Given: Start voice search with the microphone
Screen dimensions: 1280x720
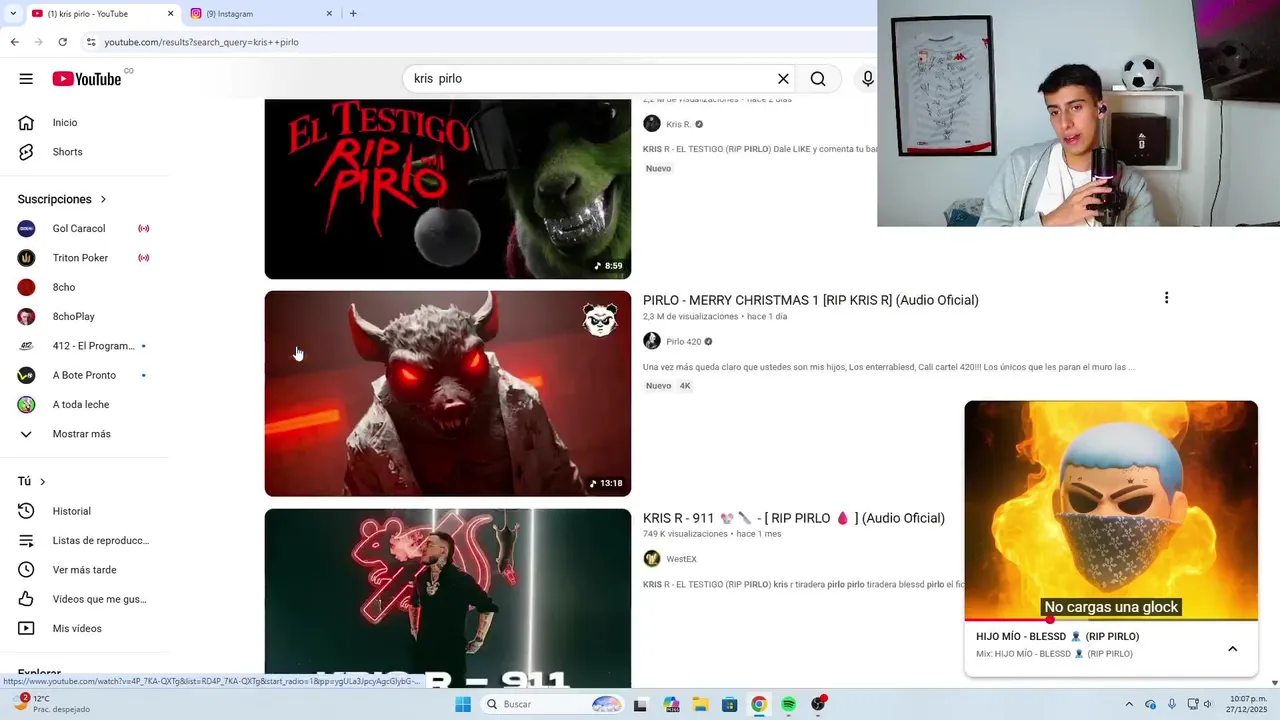Looking at the screenshot, I should tap(867, 79).
